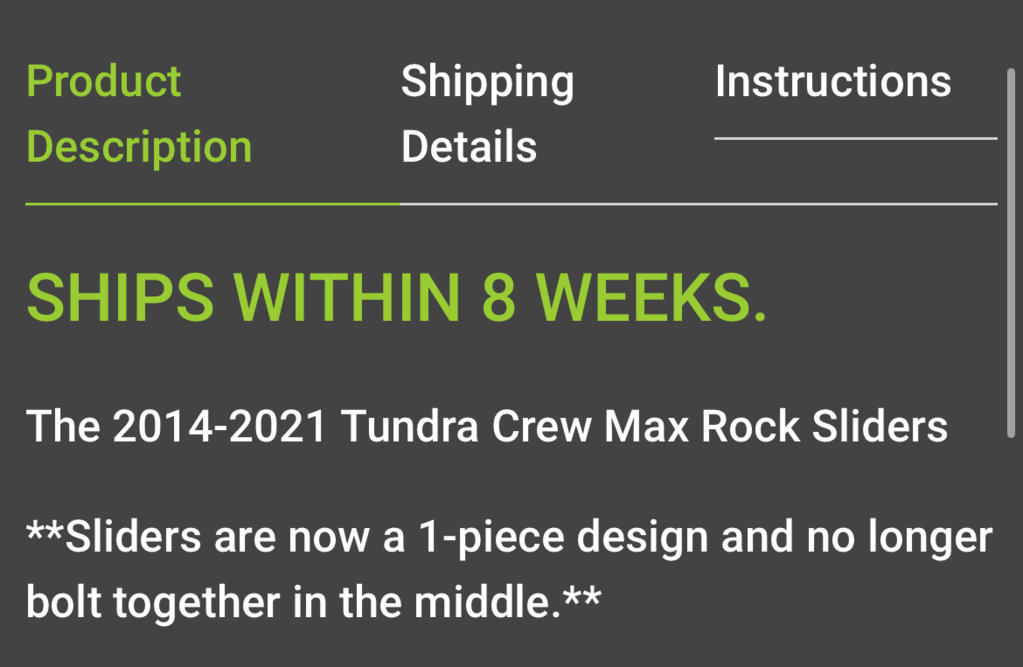This screenshot has width=1023, height=667.
Task: Click the word Tundra in the description
Action: tap(410, 427)
